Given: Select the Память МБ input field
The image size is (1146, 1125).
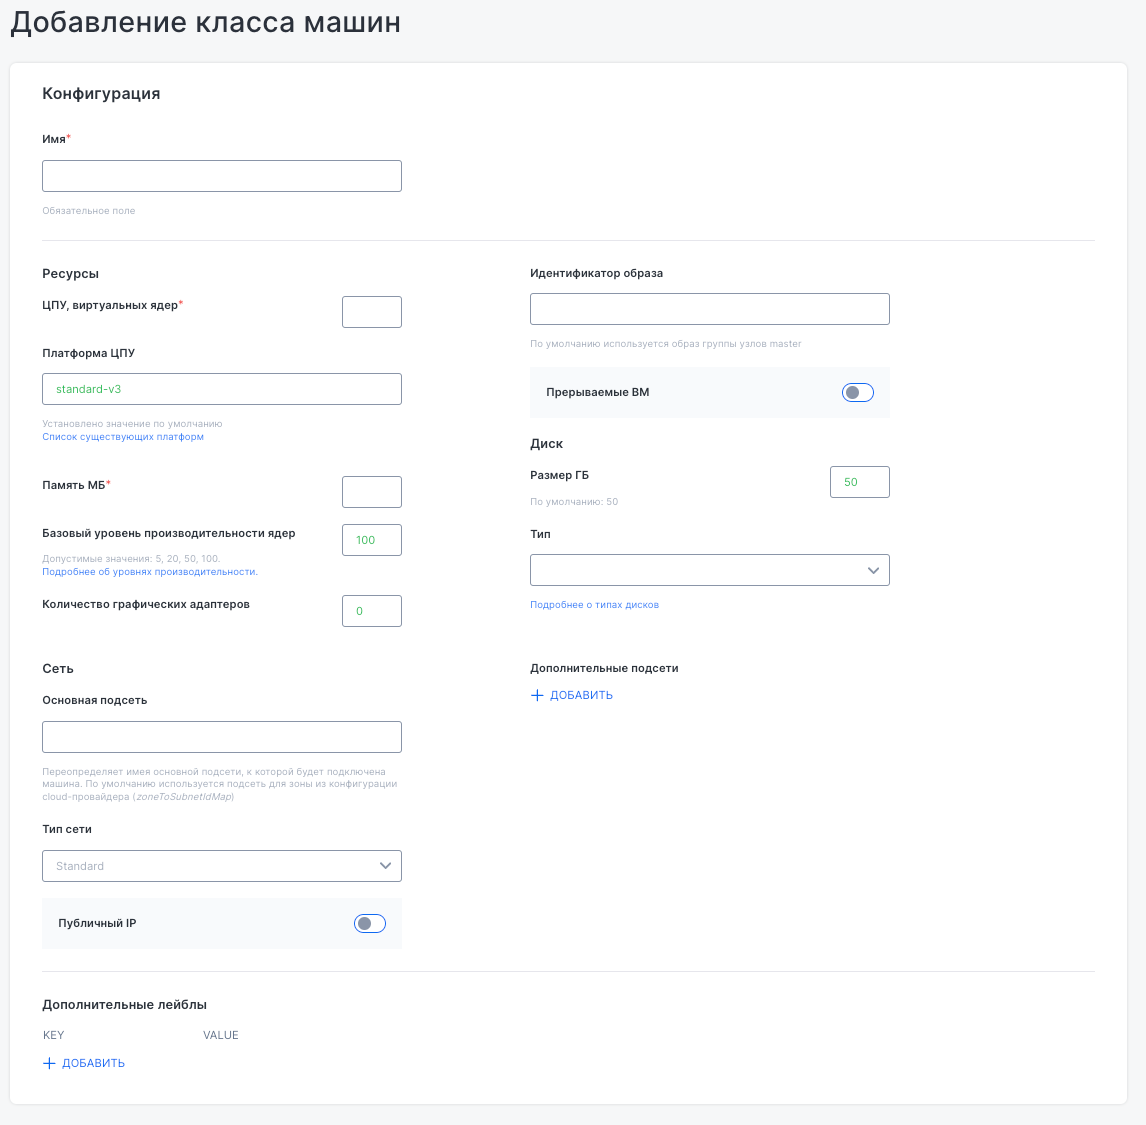Looking at the screenshot, I should coord(371,492).
